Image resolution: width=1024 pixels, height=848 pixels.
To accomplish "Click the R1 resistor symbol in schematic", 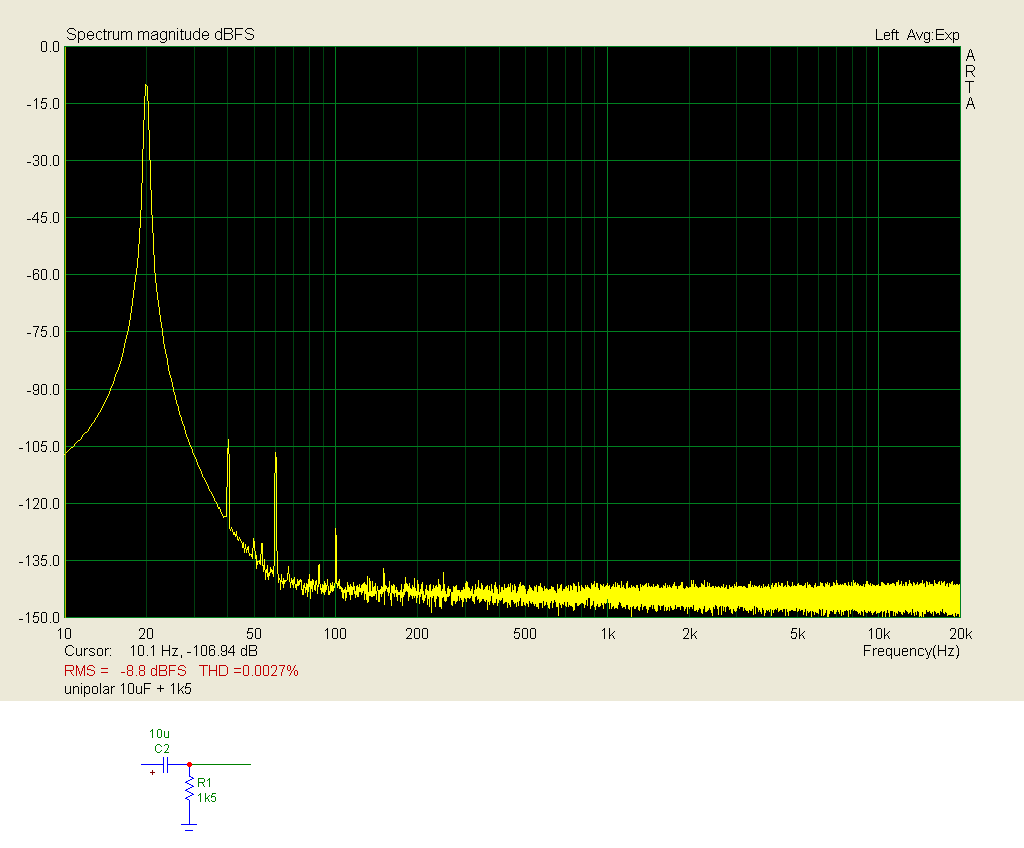I will click(x=189, y=789).
